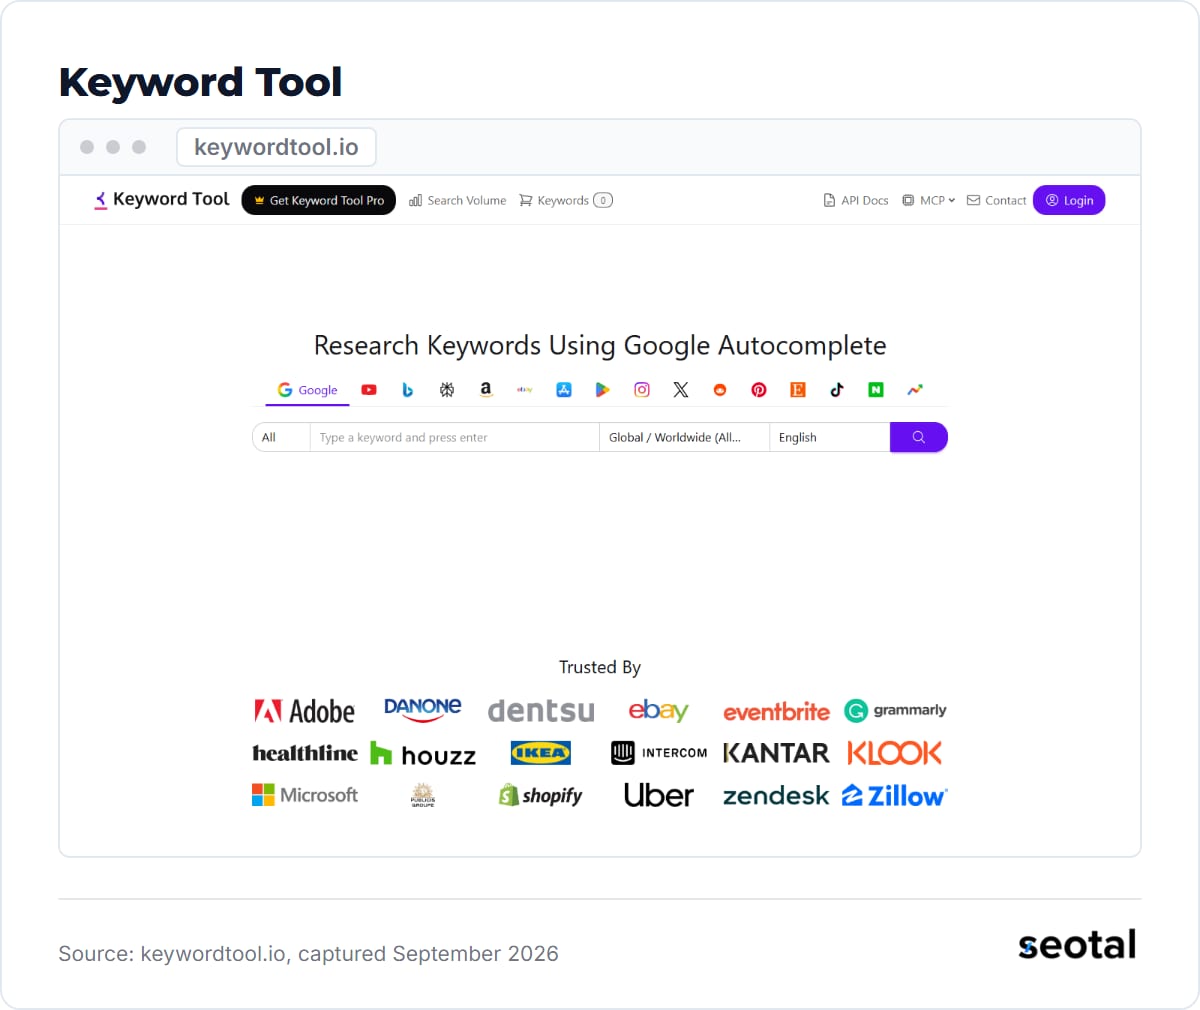This screenshot has height=1010, width=1200.
Task: Open the Search Volume page
Action: [x=458, y=200]
